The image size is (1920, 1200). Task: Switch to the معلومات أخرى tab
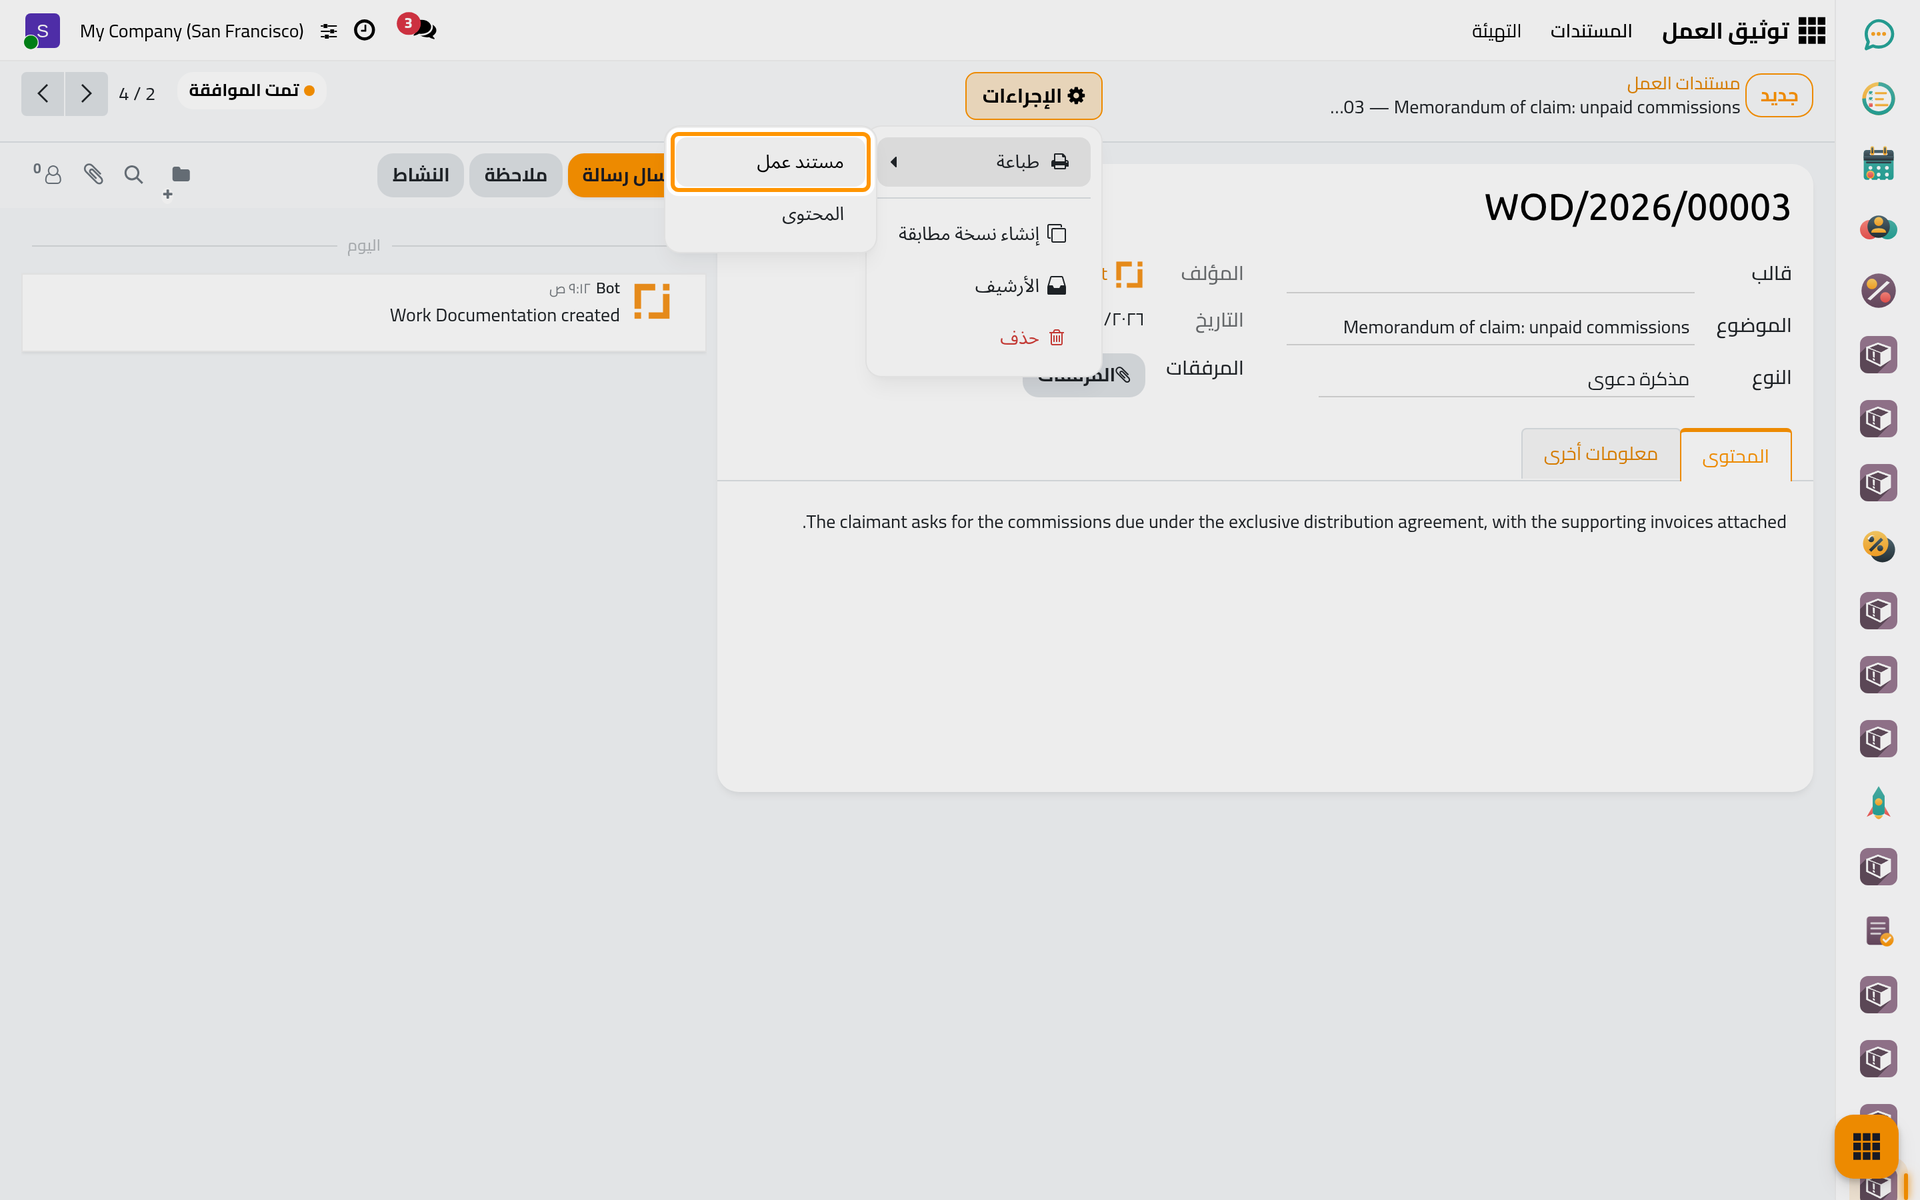(1601, 454)
